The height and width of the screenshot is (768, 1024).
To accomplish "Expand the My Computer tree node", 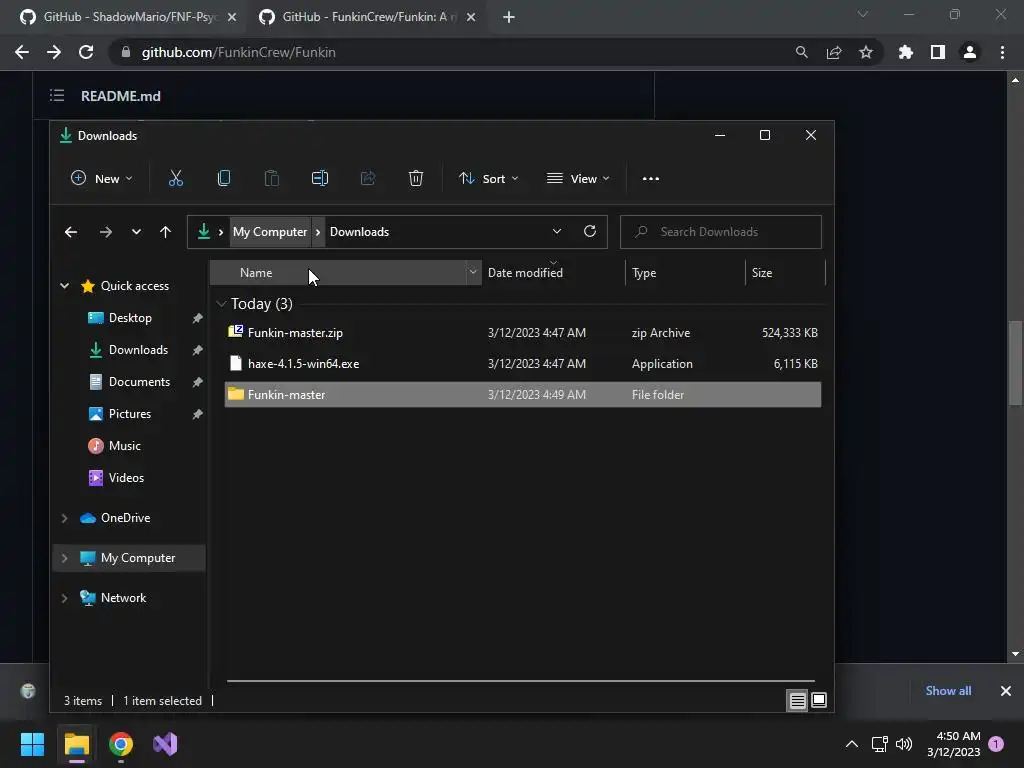I will (65, 558).
